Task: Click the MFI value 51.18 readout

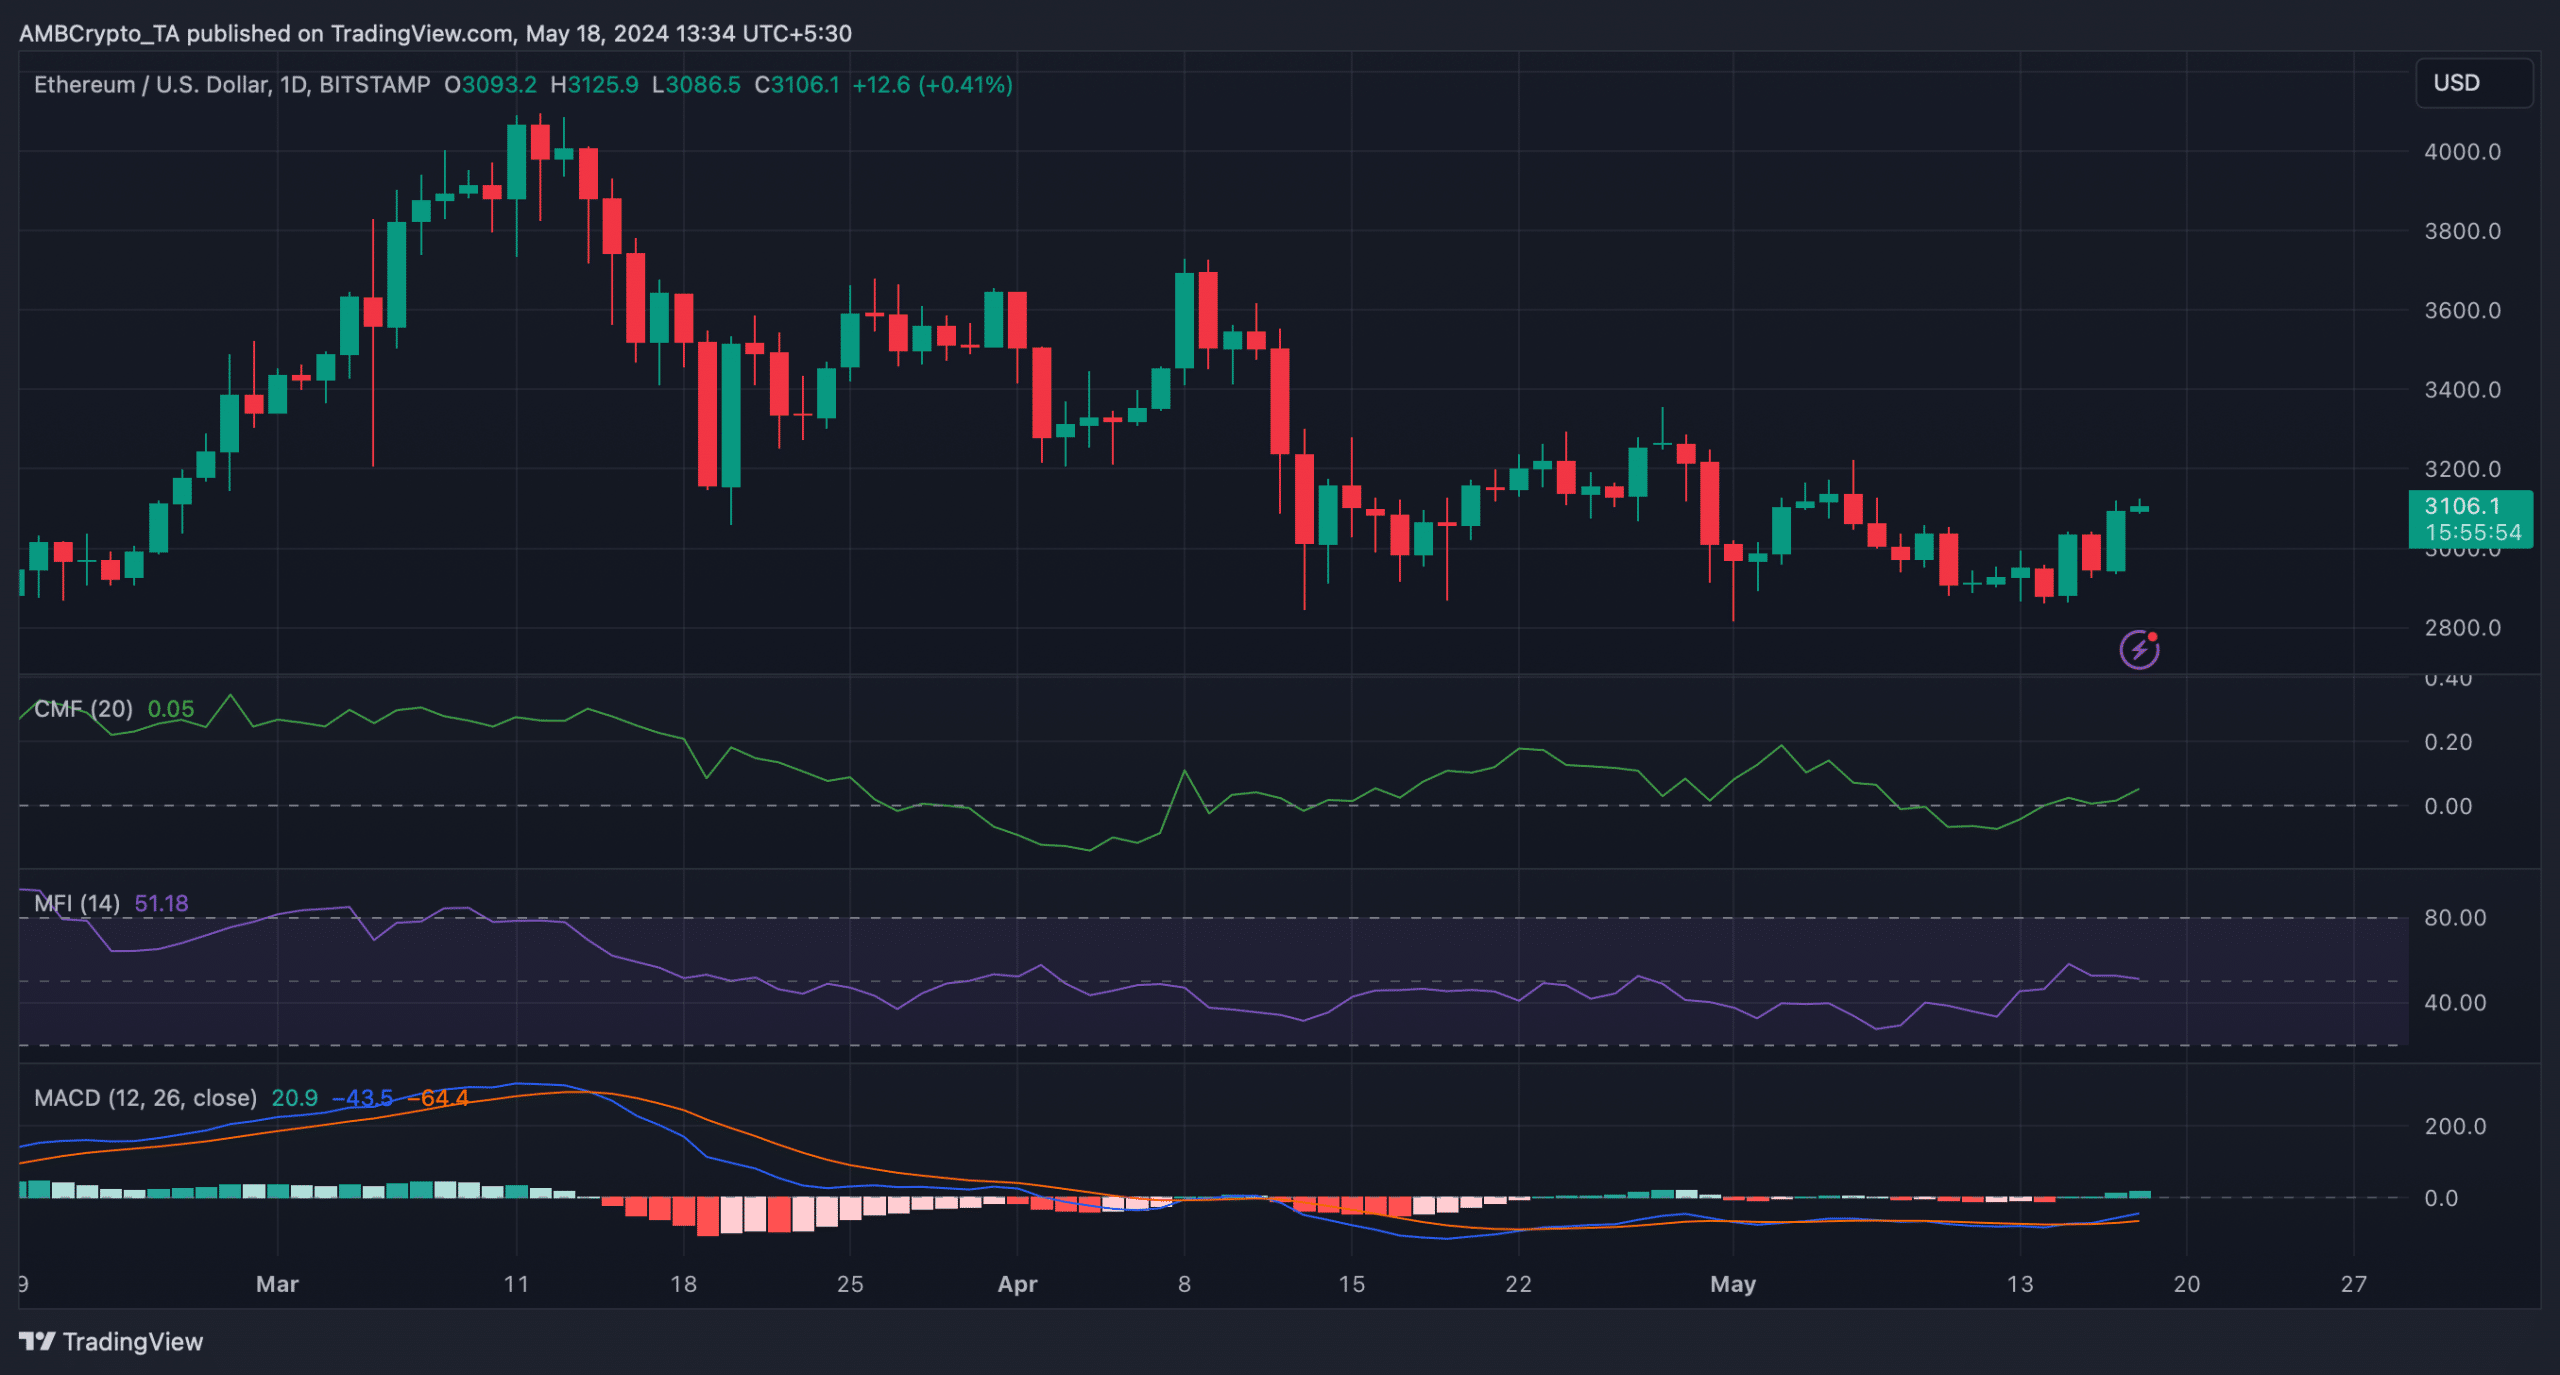Action: point(161,903)
